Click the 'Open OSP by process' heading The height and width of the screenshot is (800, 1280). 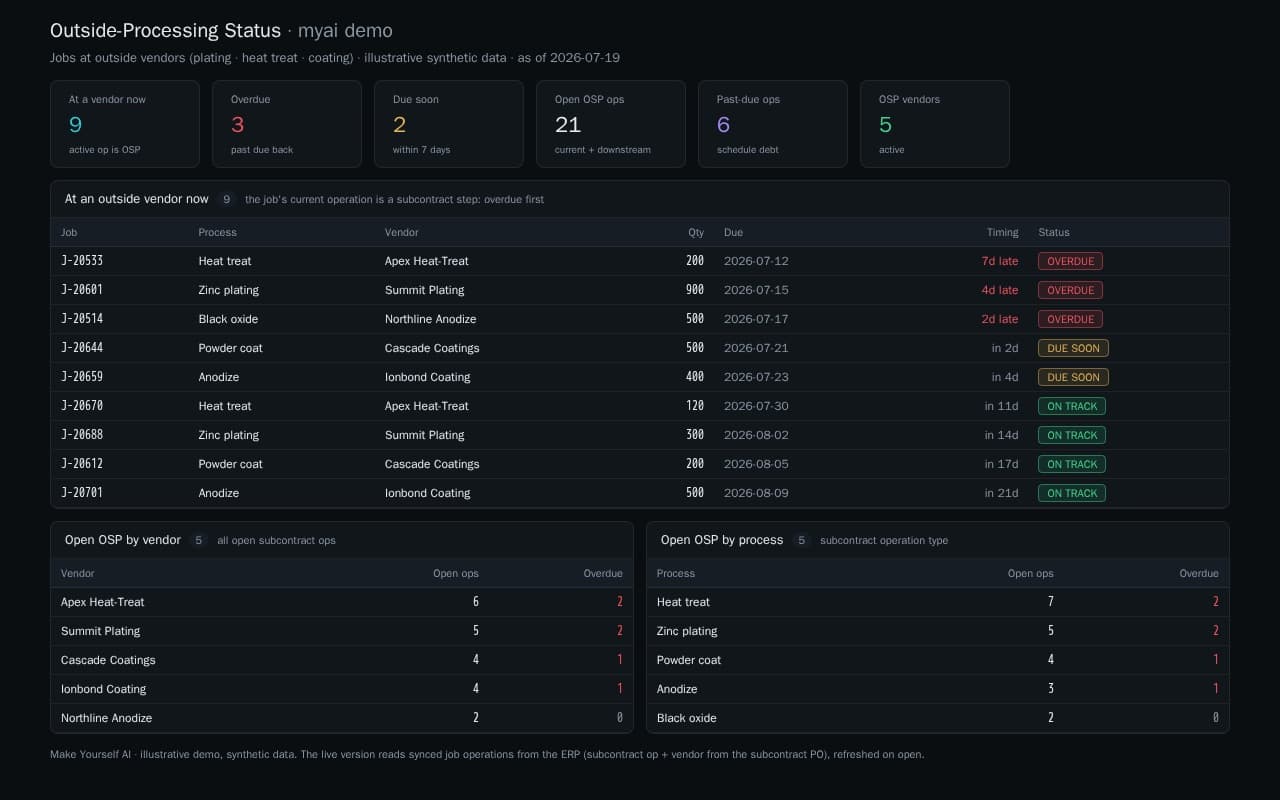[x=722, y=540]
